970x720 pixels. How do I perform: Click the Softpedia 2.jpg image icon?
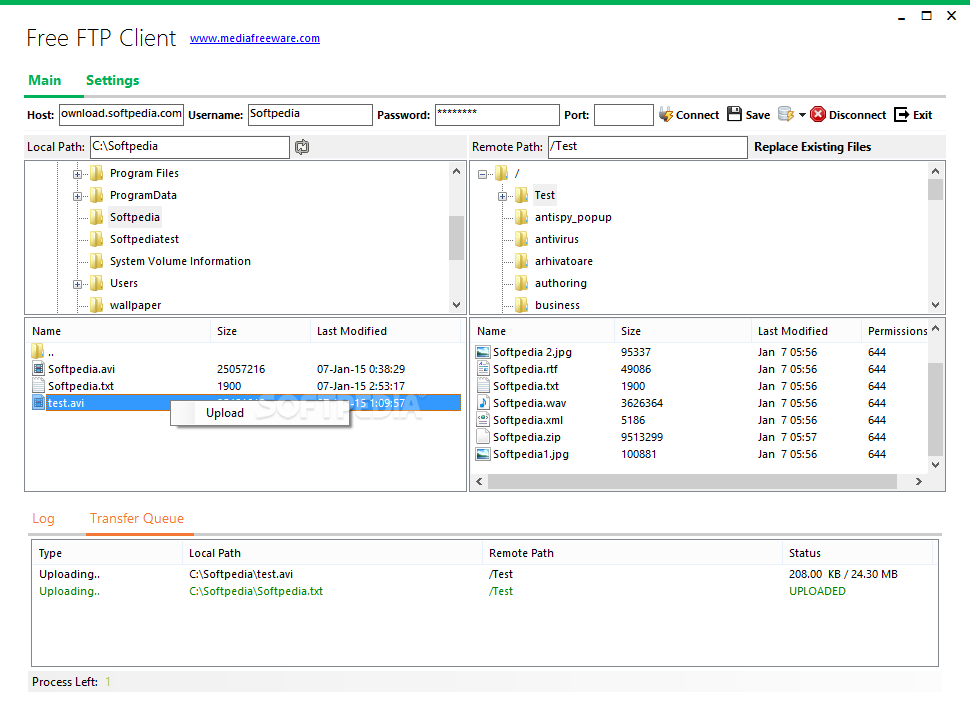point(483,352)
